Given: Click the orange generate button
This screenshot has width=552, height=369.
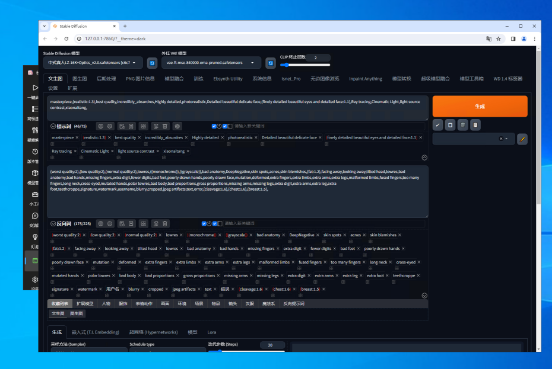Looking at the screenshot, I should [x=480, y=106].
